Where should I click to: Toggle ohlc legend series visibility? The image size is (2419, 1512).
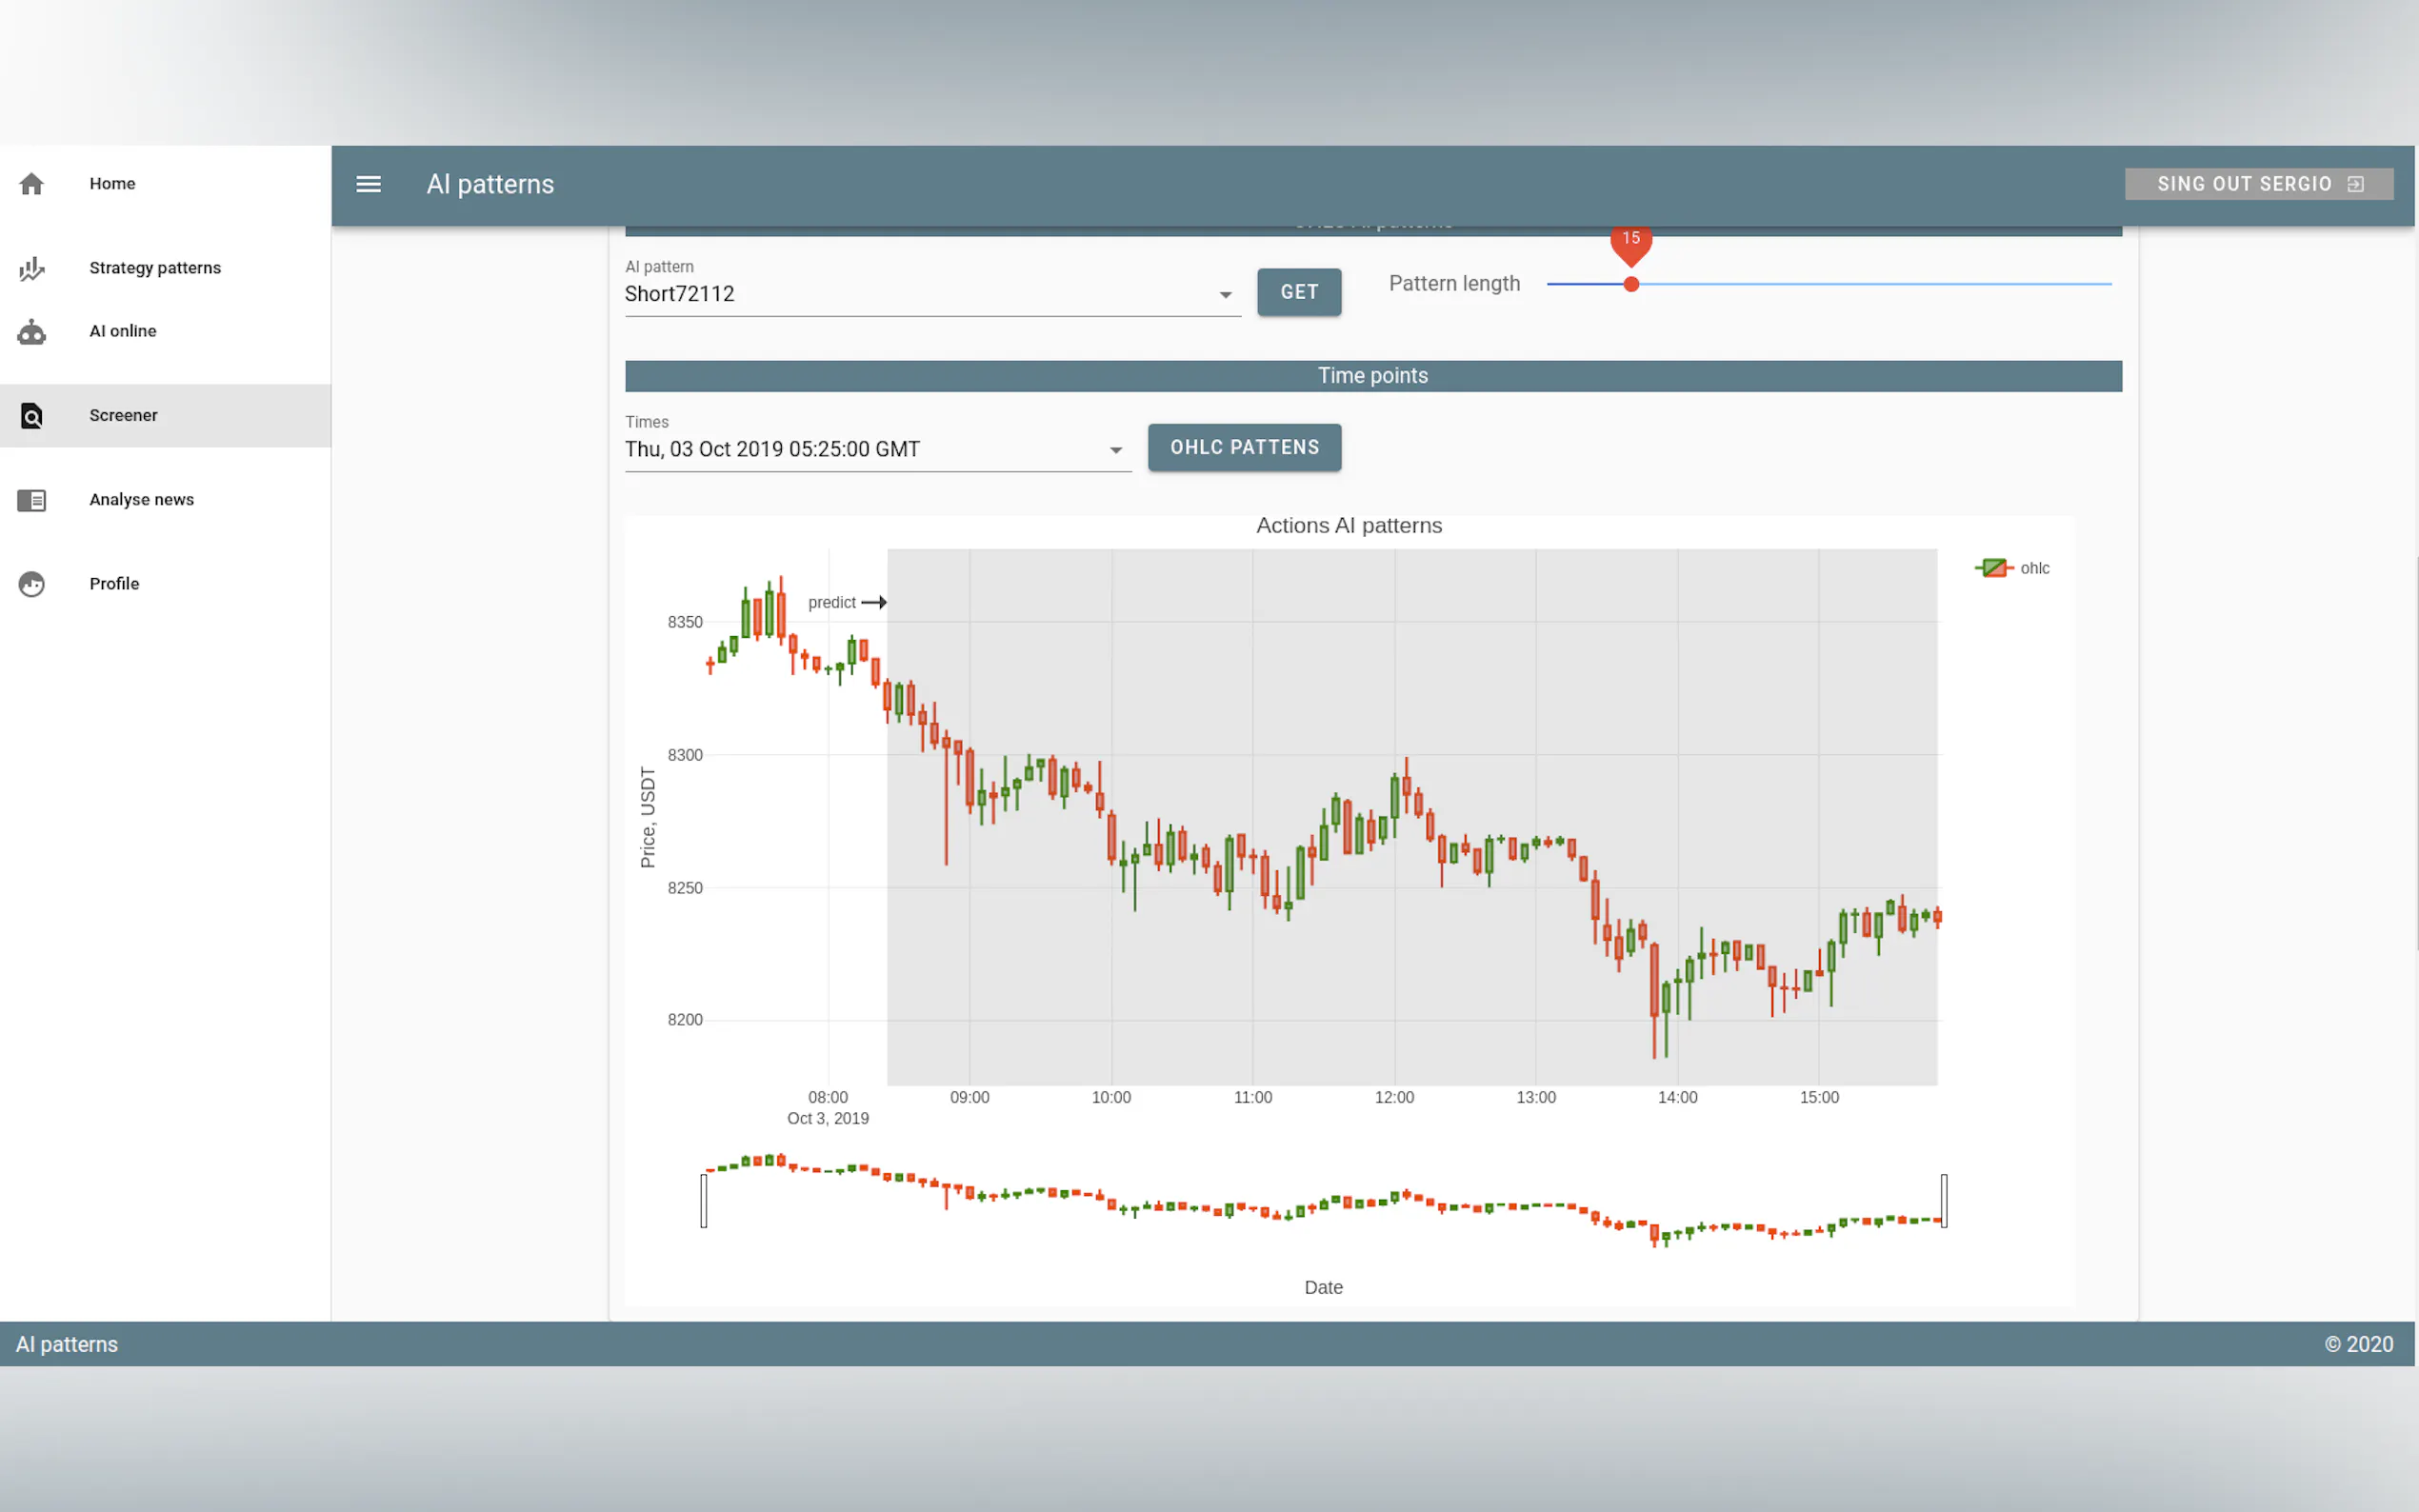click(x=2012, y=568)
